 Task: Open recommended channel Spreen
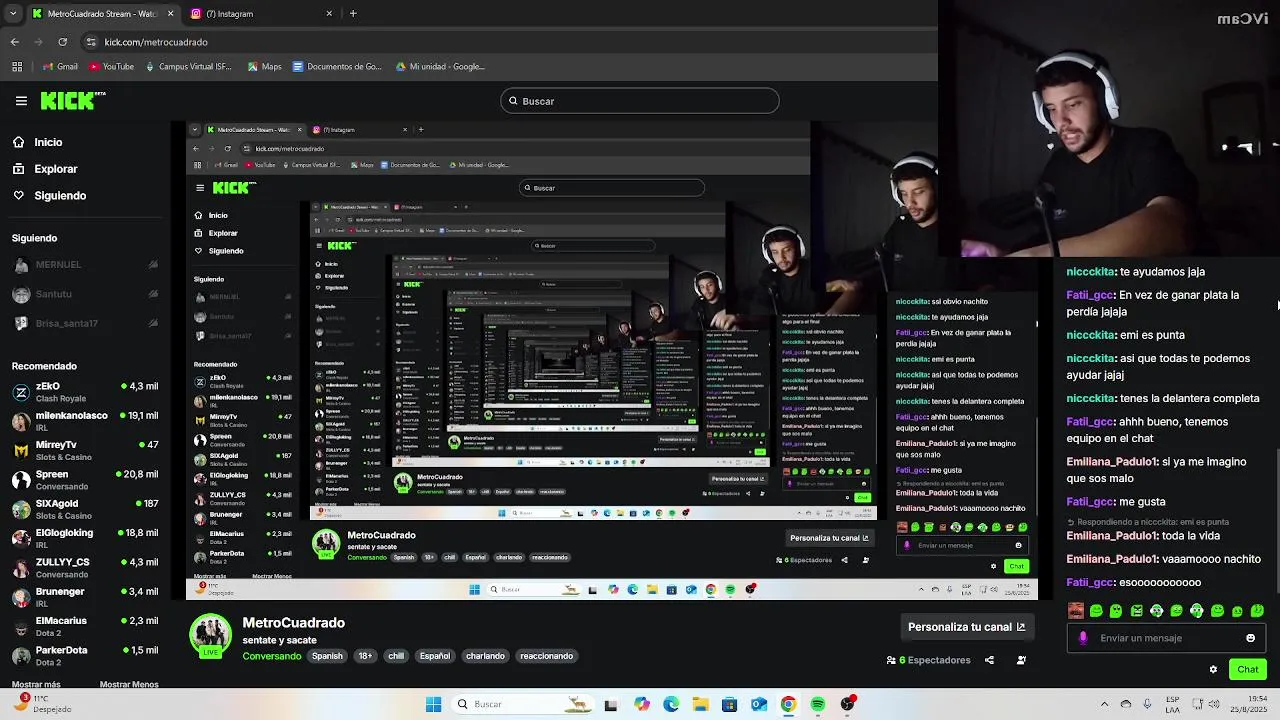click(x=85, y=480)
